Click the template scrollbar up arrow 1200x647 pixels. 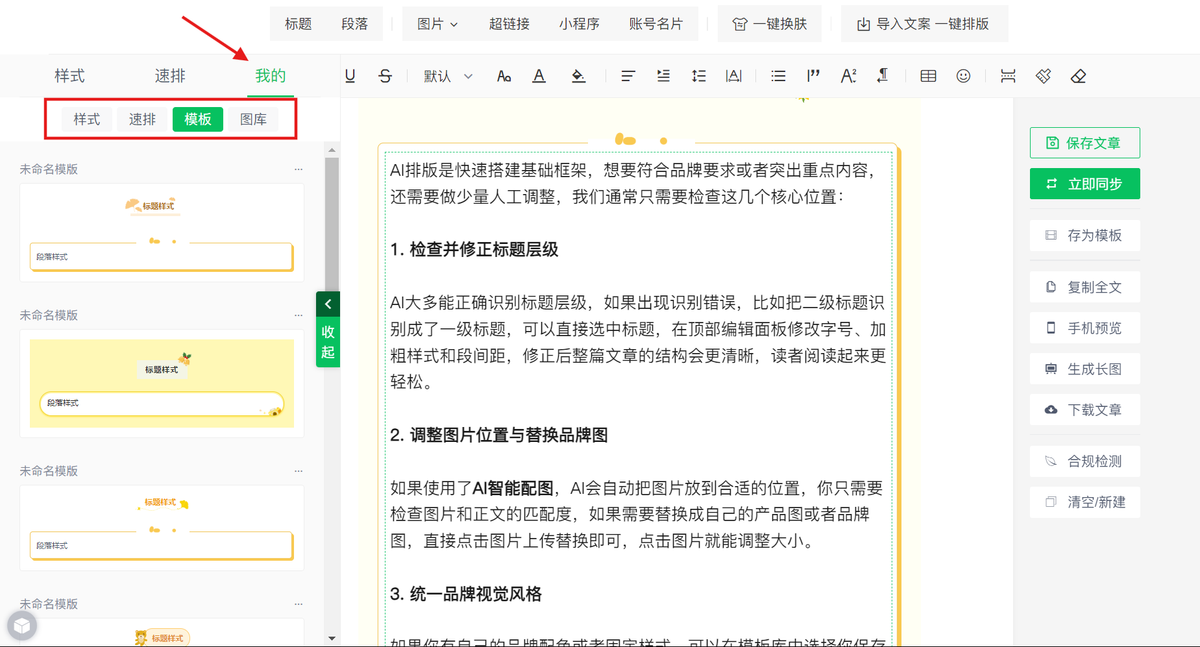pyautogui.click(x=332, y=149)
